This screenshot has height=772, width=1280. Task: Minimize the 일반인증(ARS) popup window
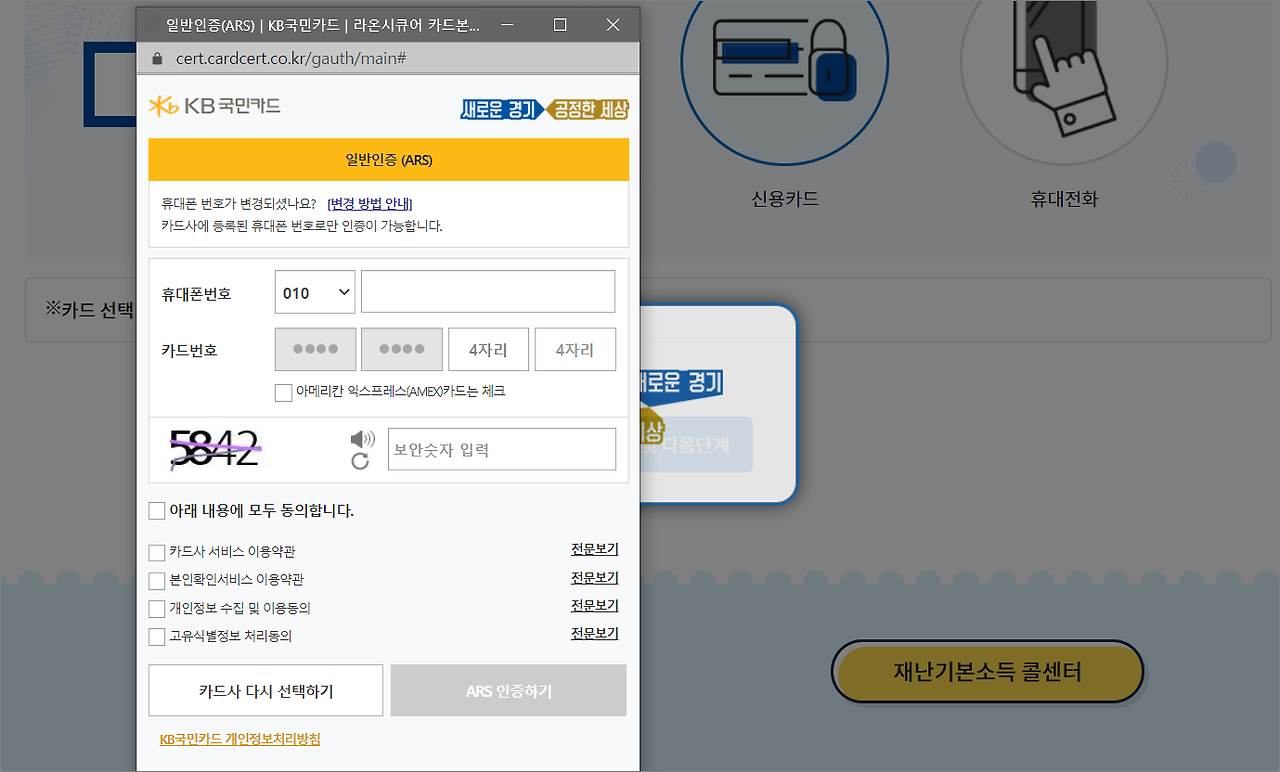(509, 24)
